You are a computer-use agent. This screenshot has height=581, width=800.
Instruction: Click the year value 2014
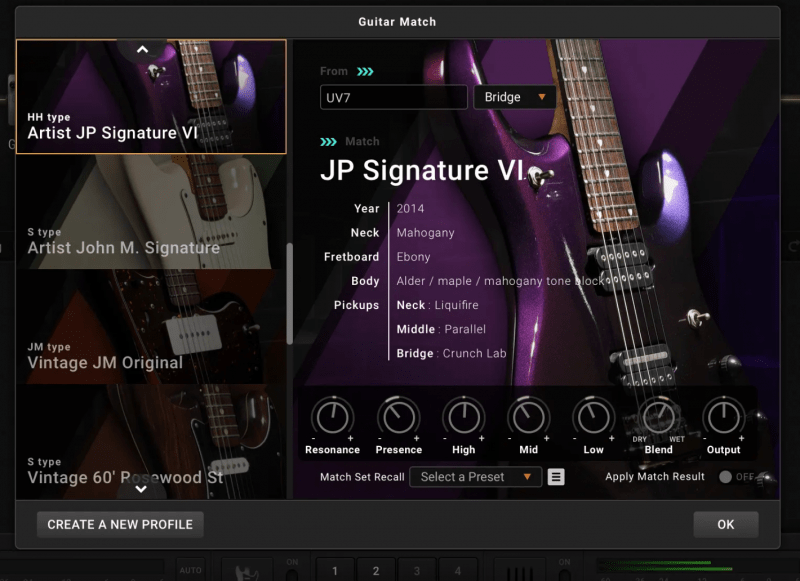coord(410,209)
